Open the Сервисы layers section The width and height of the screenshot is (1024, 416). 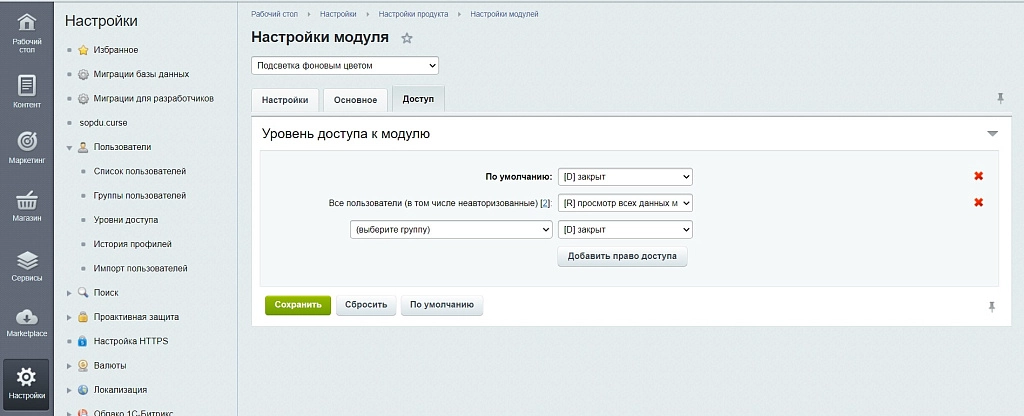click(x=27, y=266)
